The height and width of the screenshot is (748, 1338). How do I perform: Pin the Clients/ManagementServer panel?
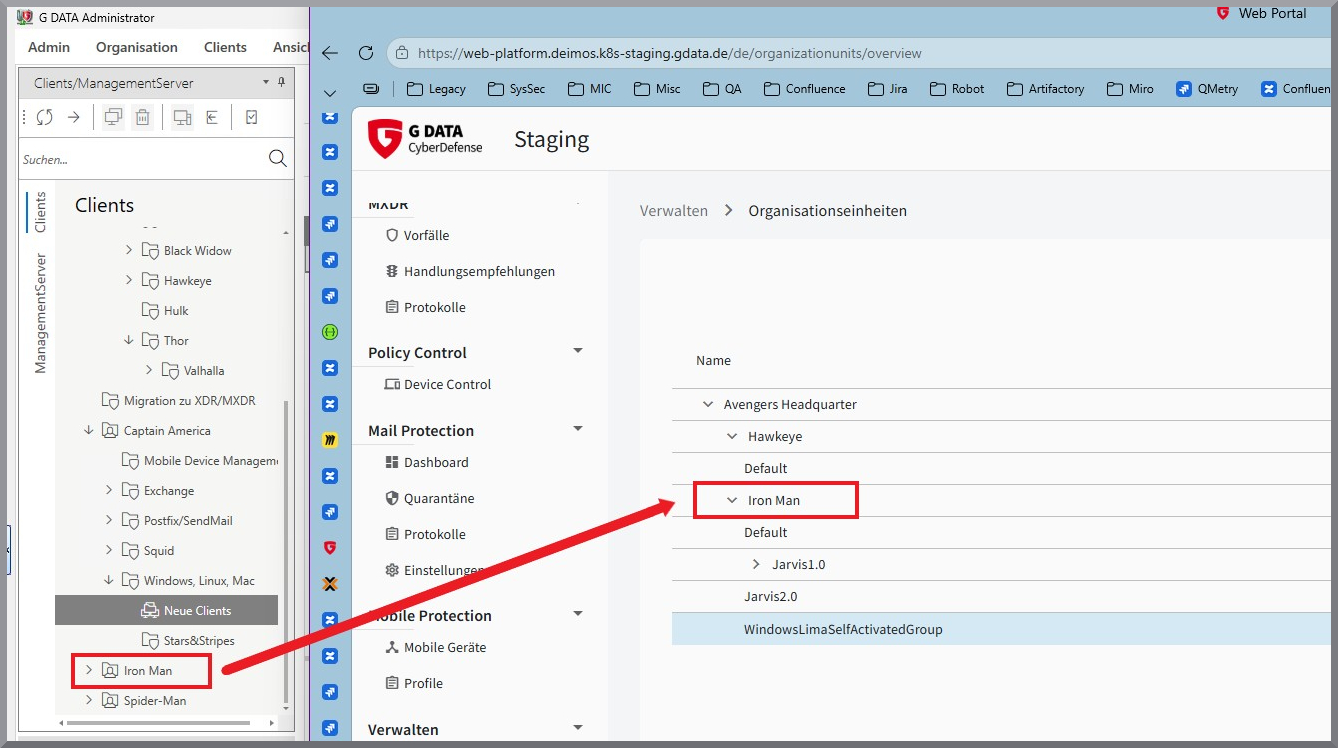point(281,82)
